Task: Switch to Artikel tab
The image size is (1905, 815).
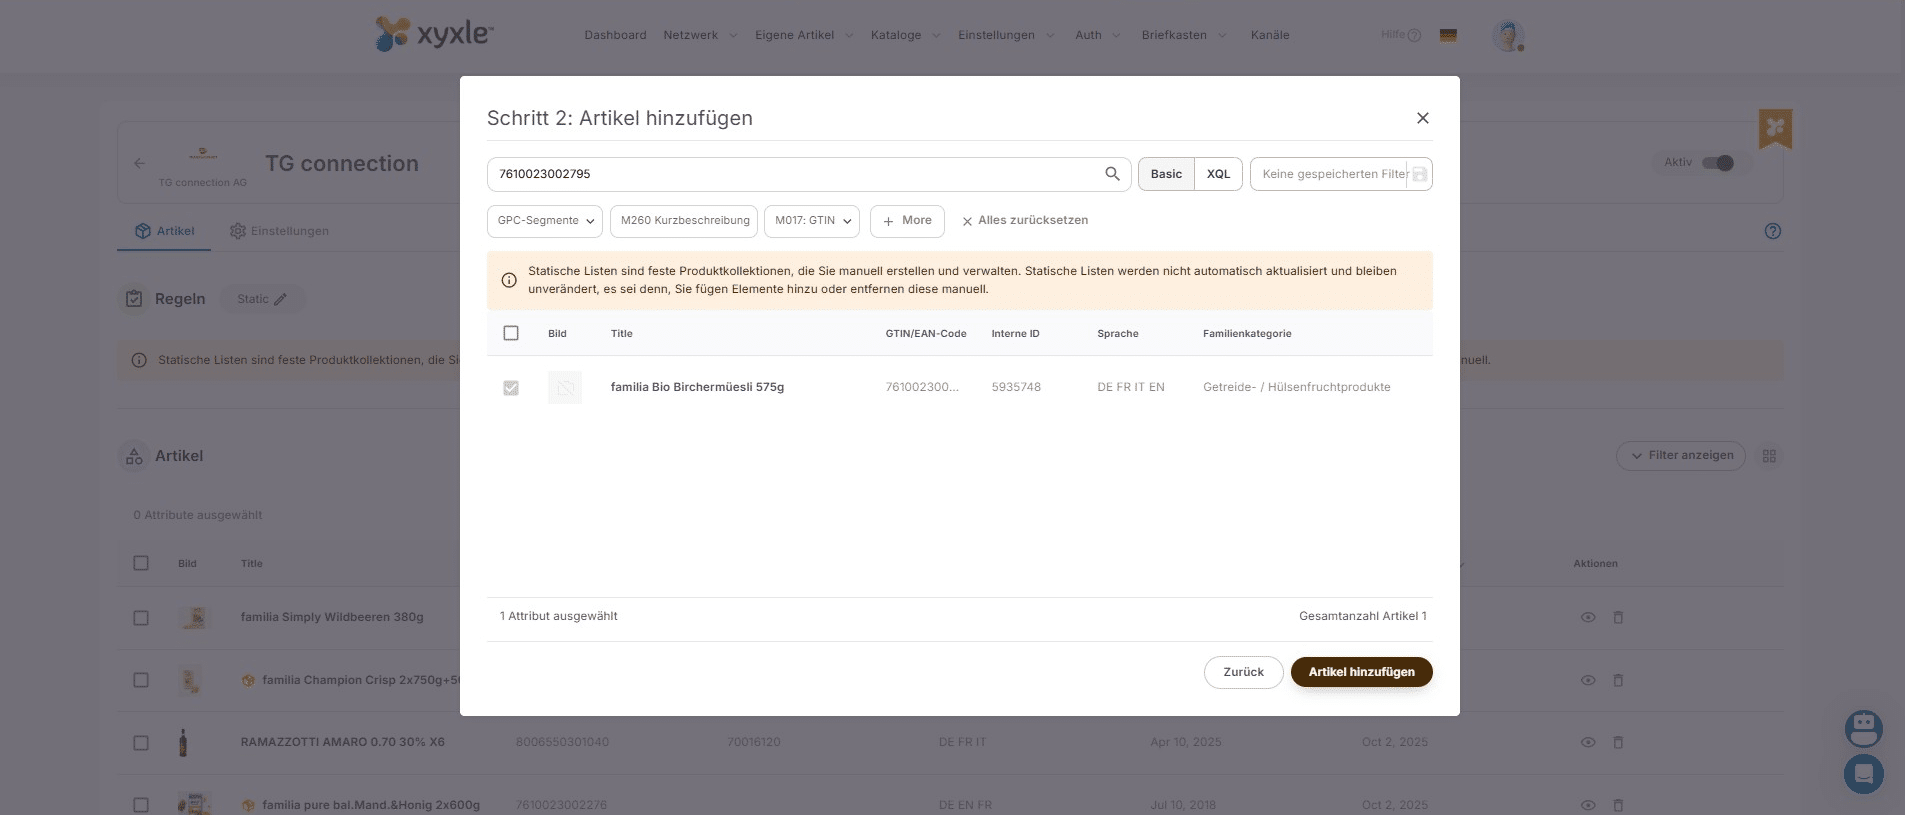Action: [x=165, y=231]
